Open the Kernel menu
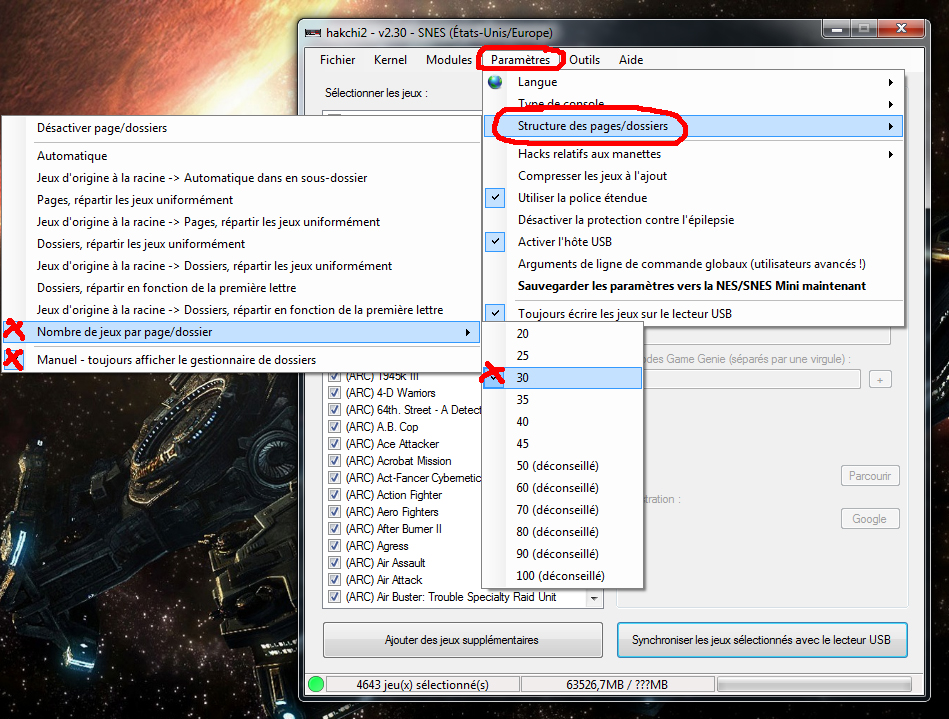Image resolution: width=949 pixels, height=719 pixels. point(390,60)
